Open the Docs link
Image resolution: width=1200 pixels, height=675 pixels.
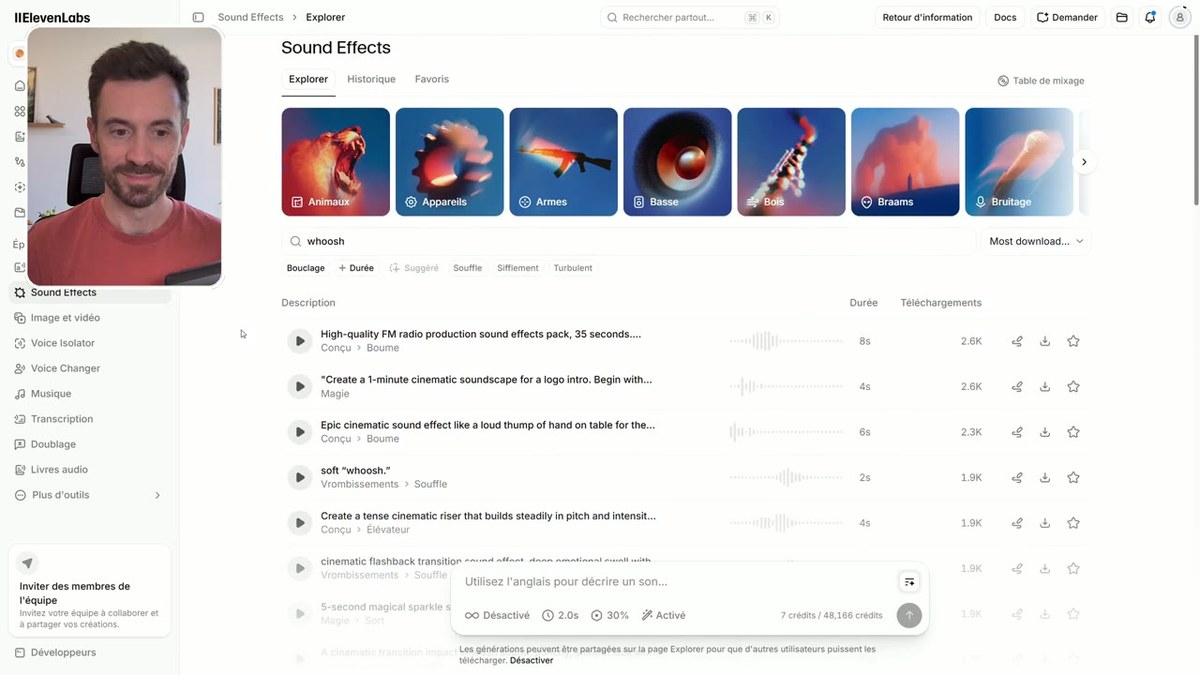coord(1005,17)
